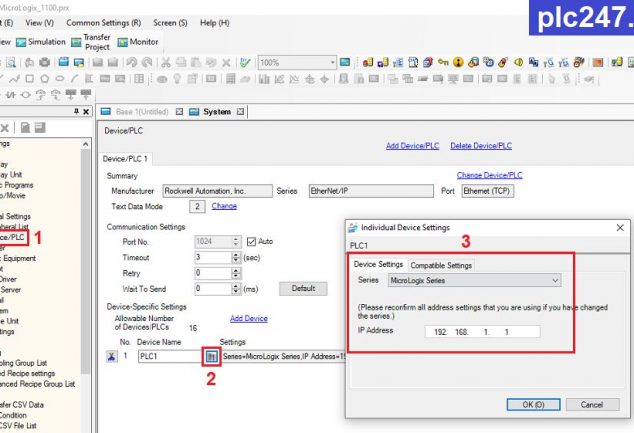Image resolution: width=634 pixels, height=433 pixels.
Task: Click the golden key toolbar icon
Action: coord(443,62)
